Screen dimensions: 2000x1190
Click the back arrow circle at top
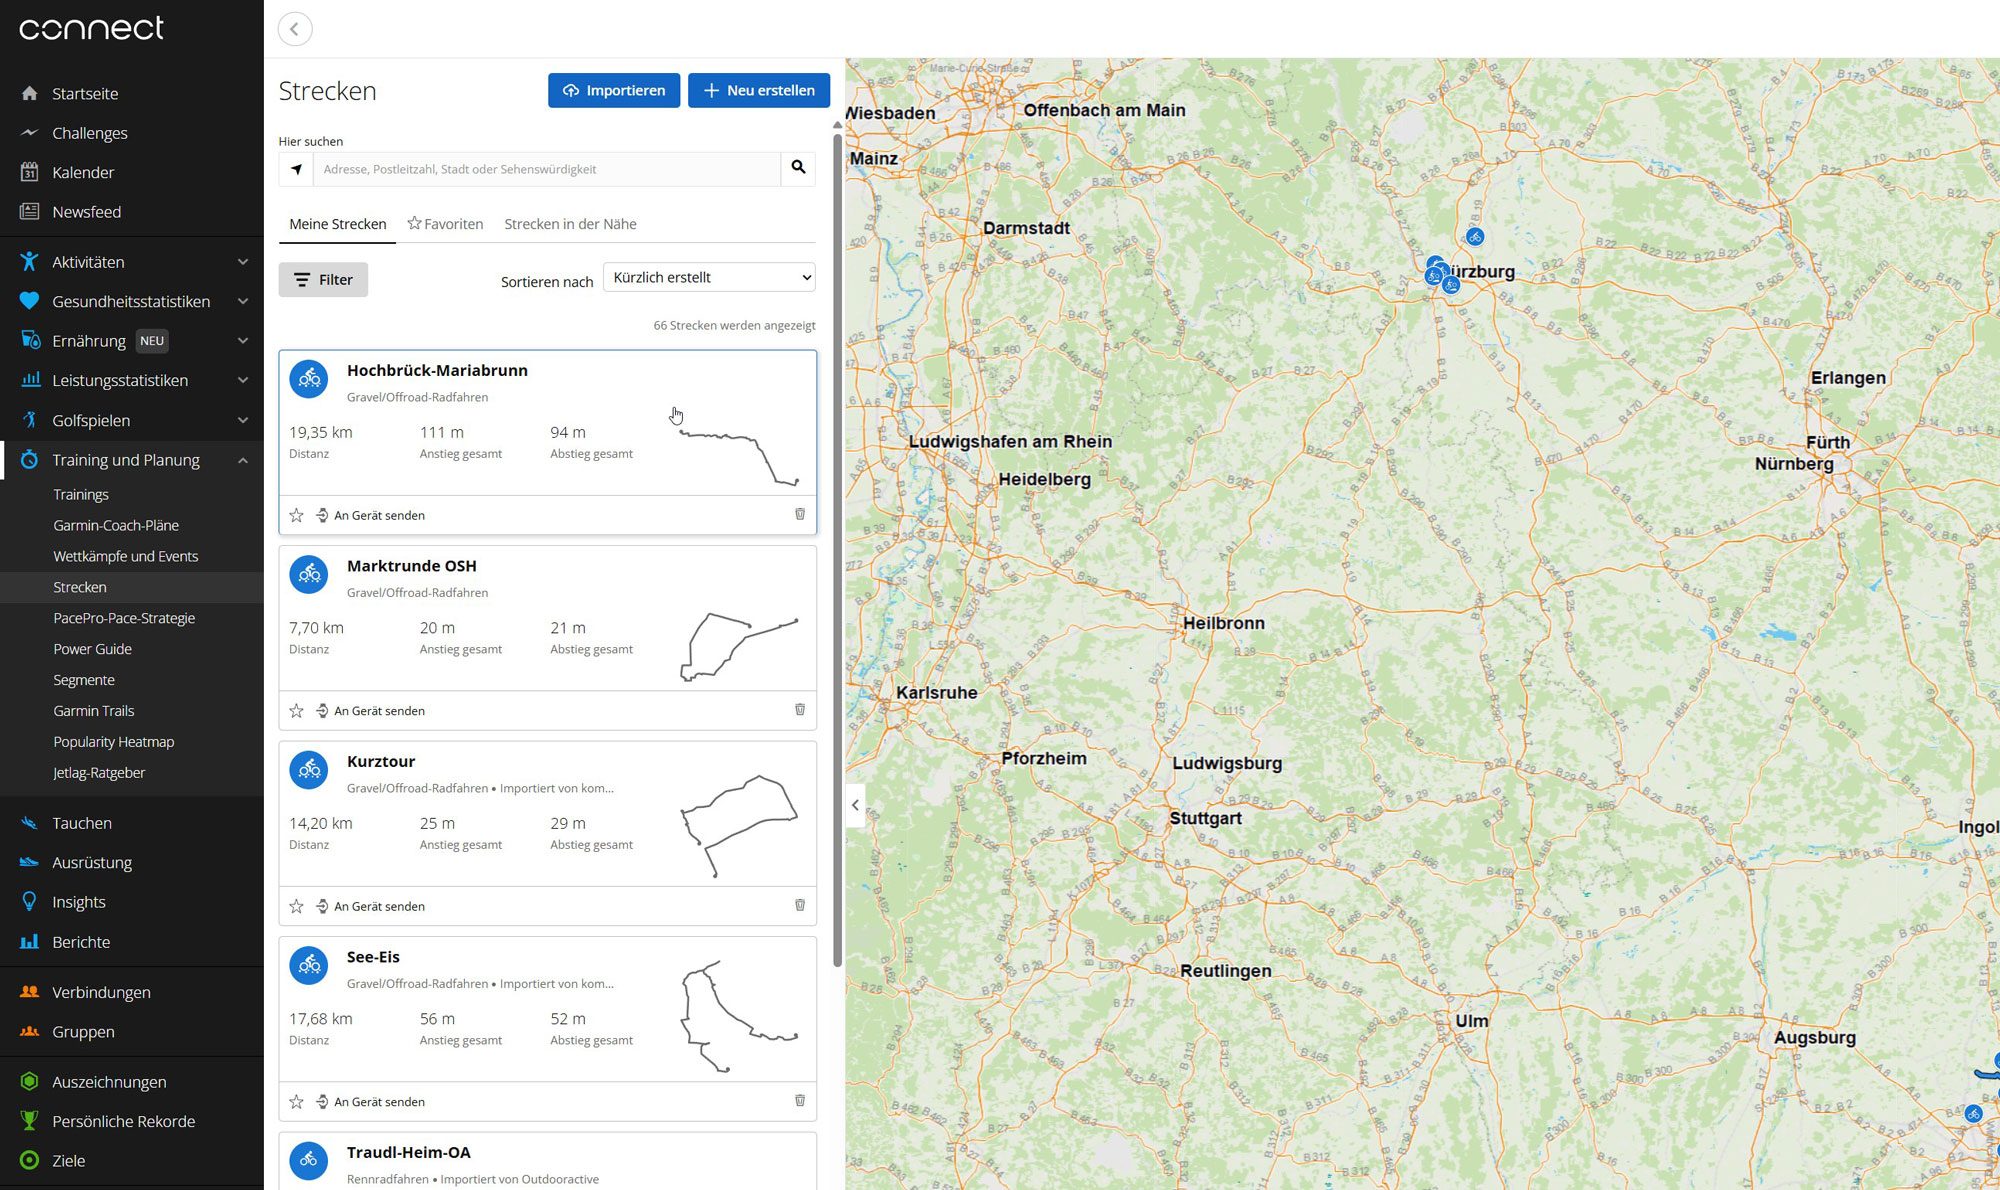[x=295, y=29]
